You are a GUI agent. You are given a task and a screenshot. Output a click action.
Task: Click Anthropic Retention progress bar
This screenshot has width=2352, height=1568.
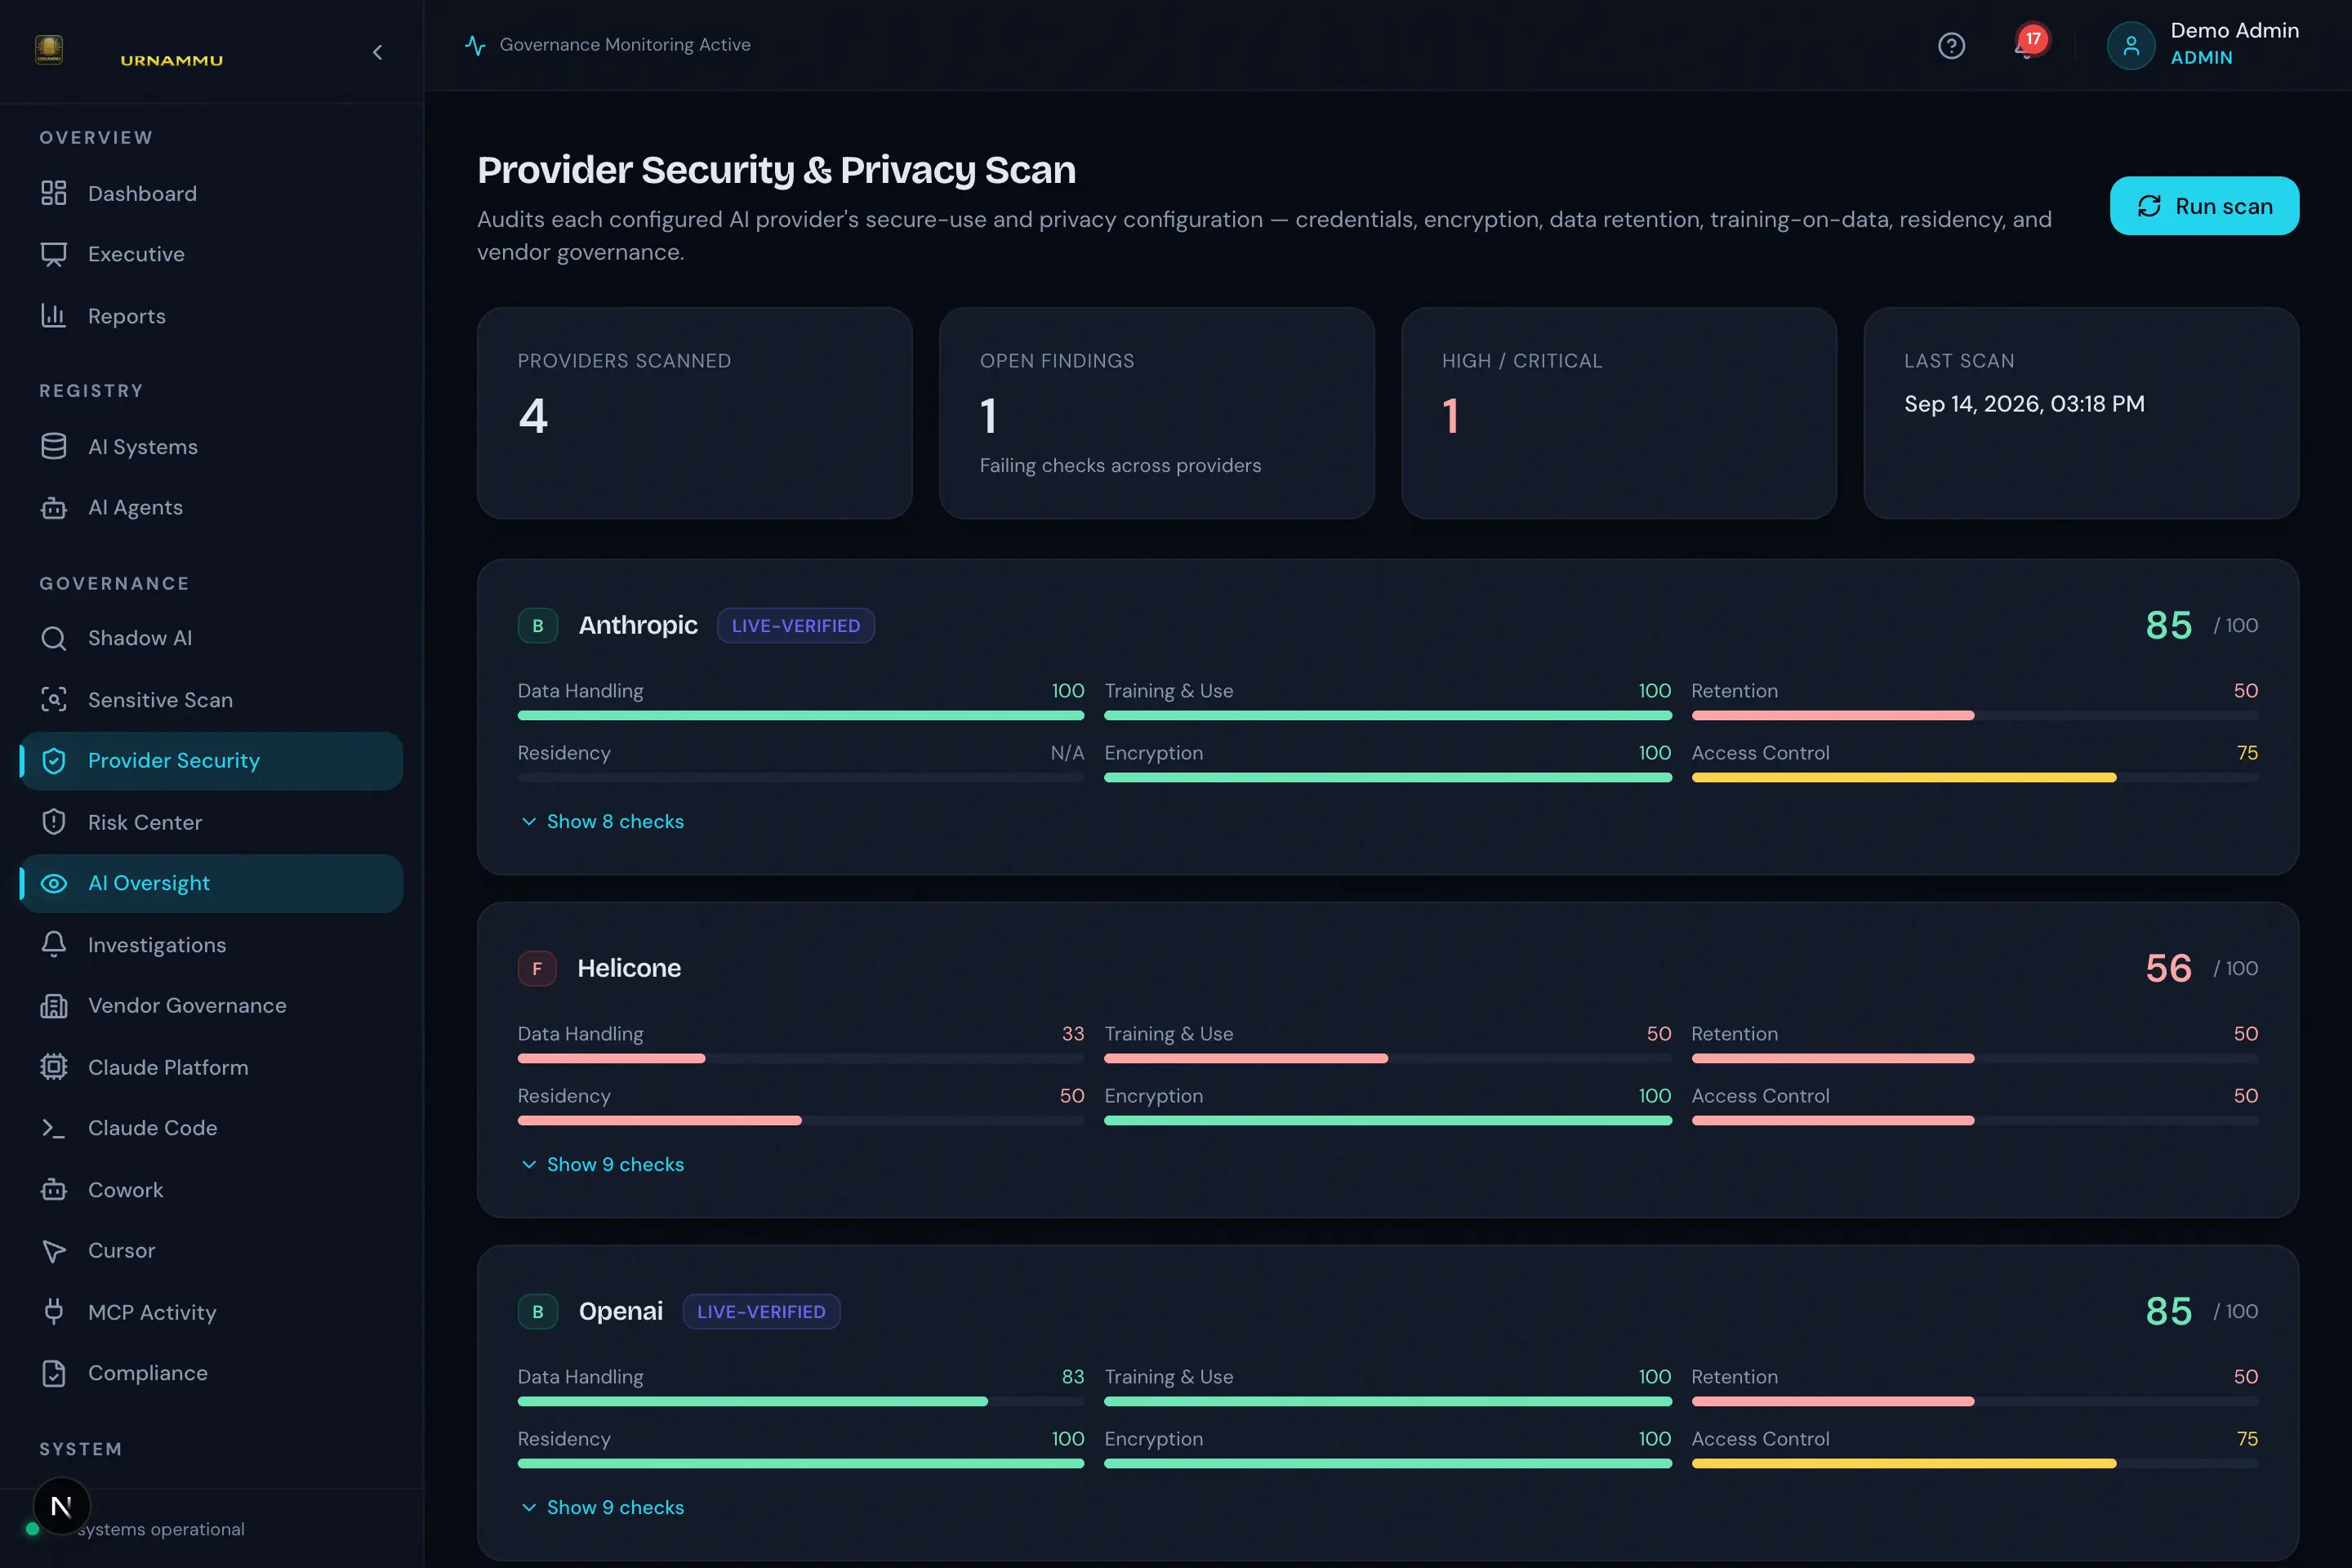[x=1974, y=716]
